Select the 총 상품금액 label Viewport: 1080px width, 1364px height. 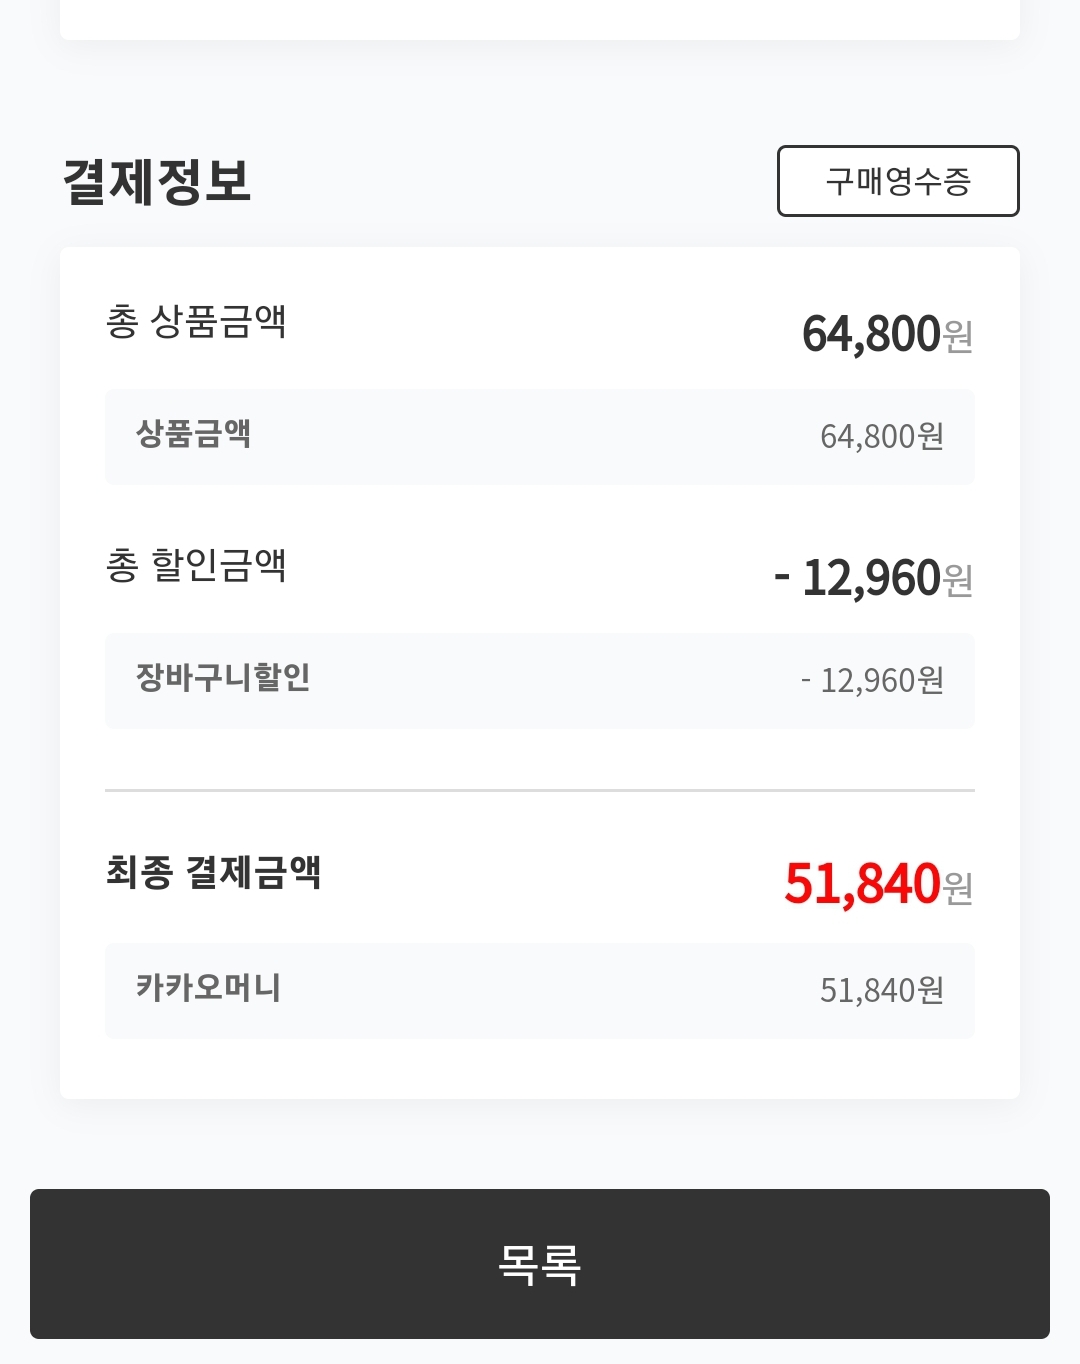click(196, 322)
